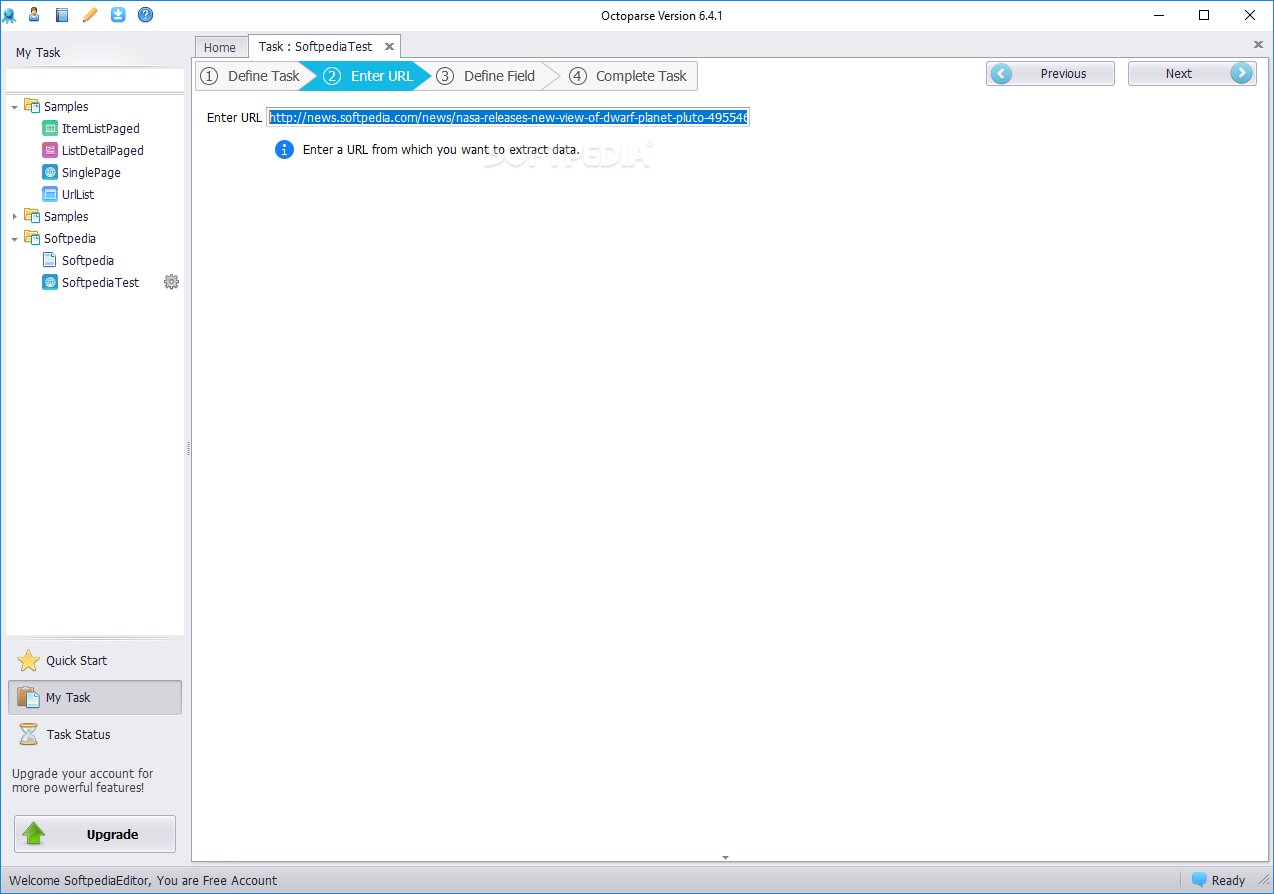Click the Octoparse logo icon in title bar
The width and height of the screenshot is (1274, 894).
9,15
